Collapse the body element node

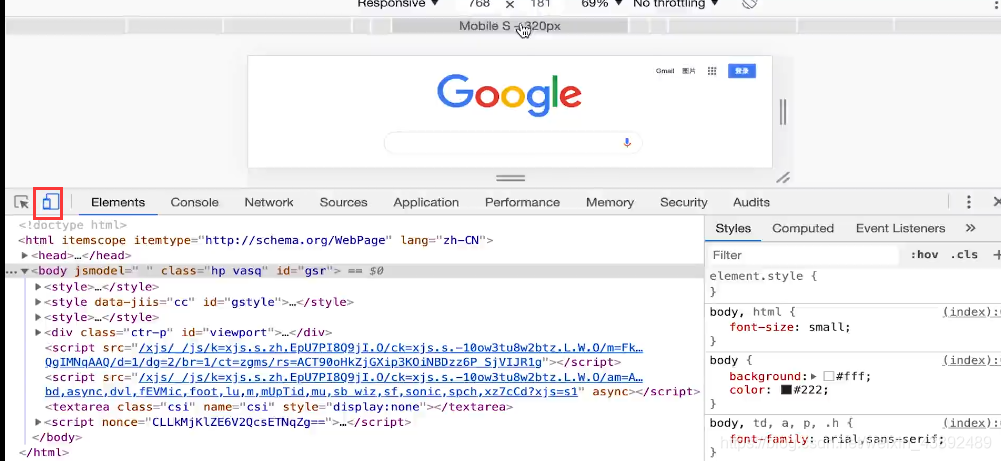pyautogui.click(x=25, y=271)
